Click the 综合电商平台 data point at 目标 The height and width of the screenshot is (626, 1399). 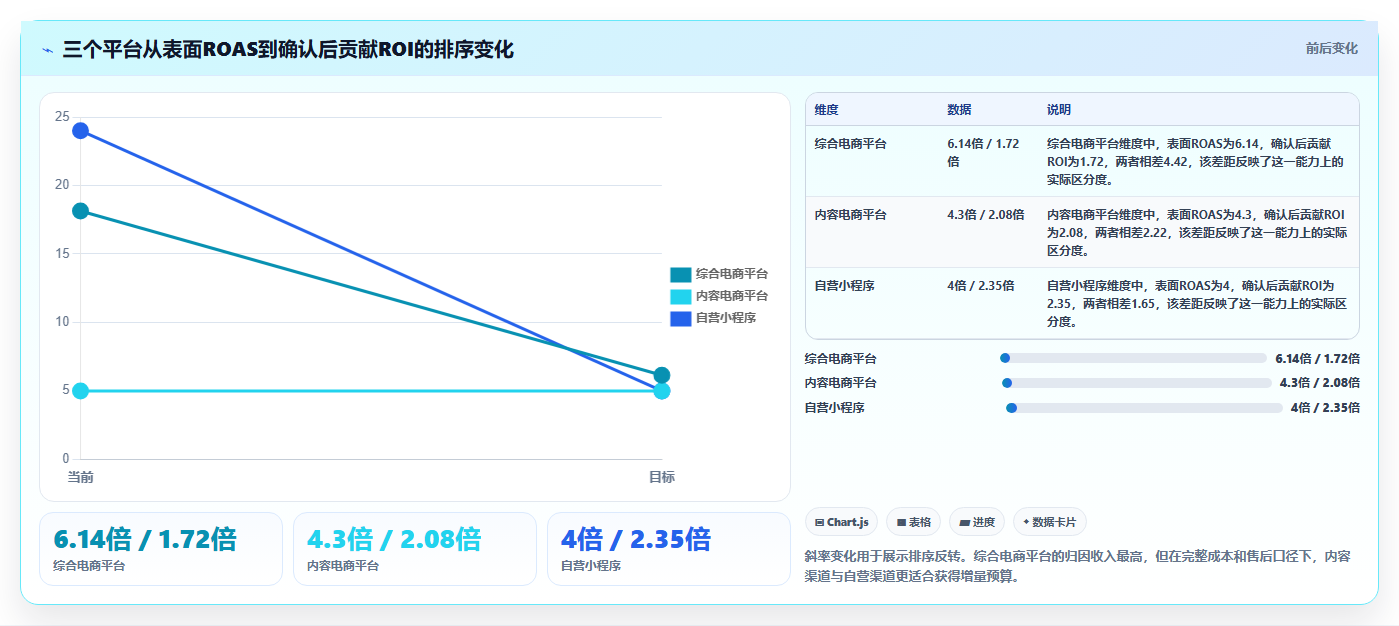(662, 375)
